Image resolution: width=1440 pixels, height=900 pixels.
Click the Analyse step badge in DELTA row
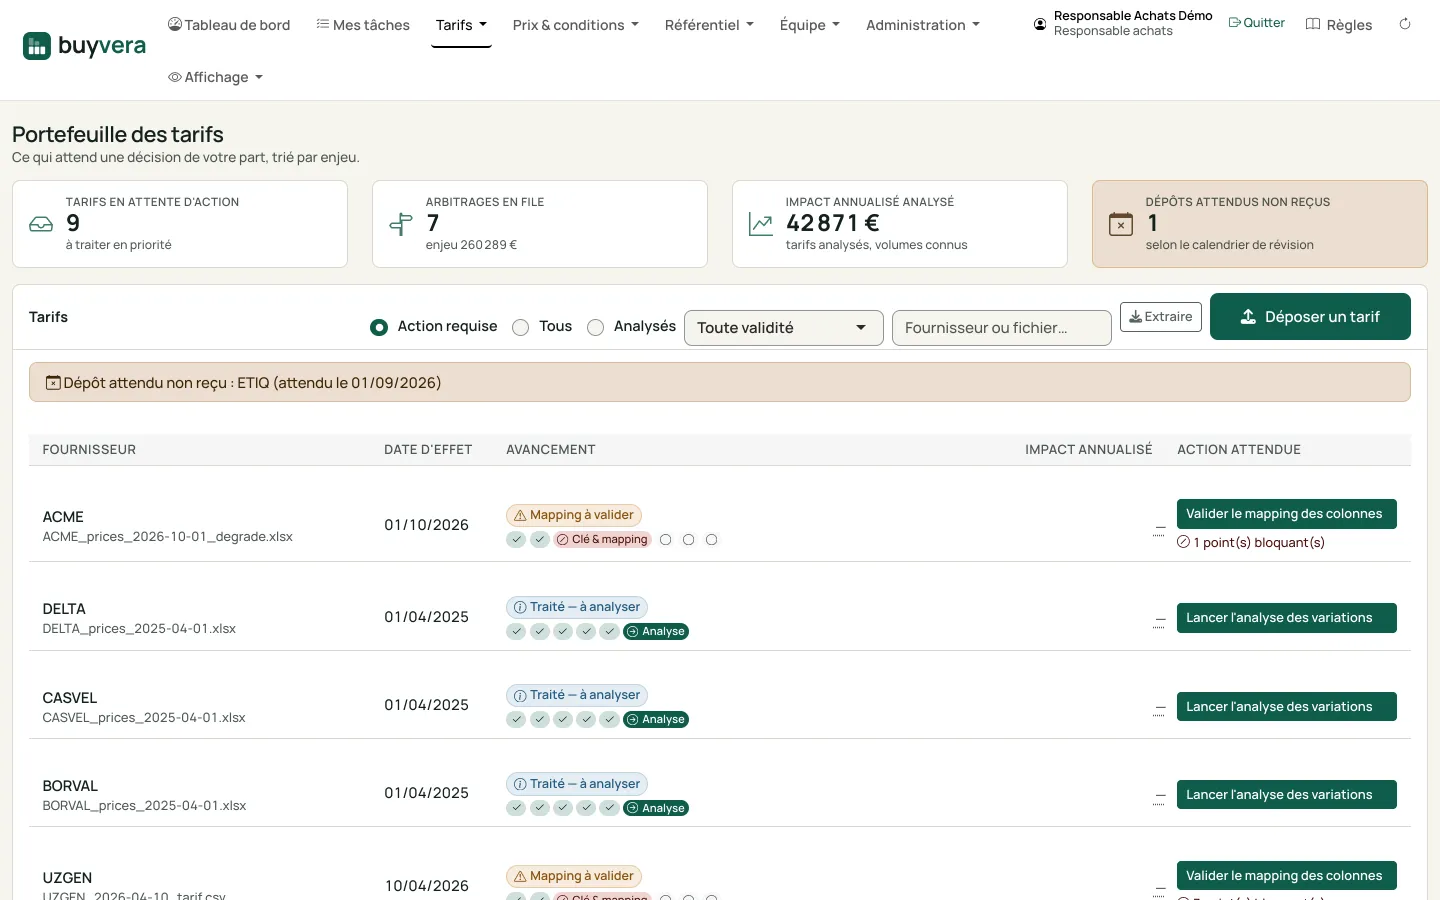(x=656, y=632)
